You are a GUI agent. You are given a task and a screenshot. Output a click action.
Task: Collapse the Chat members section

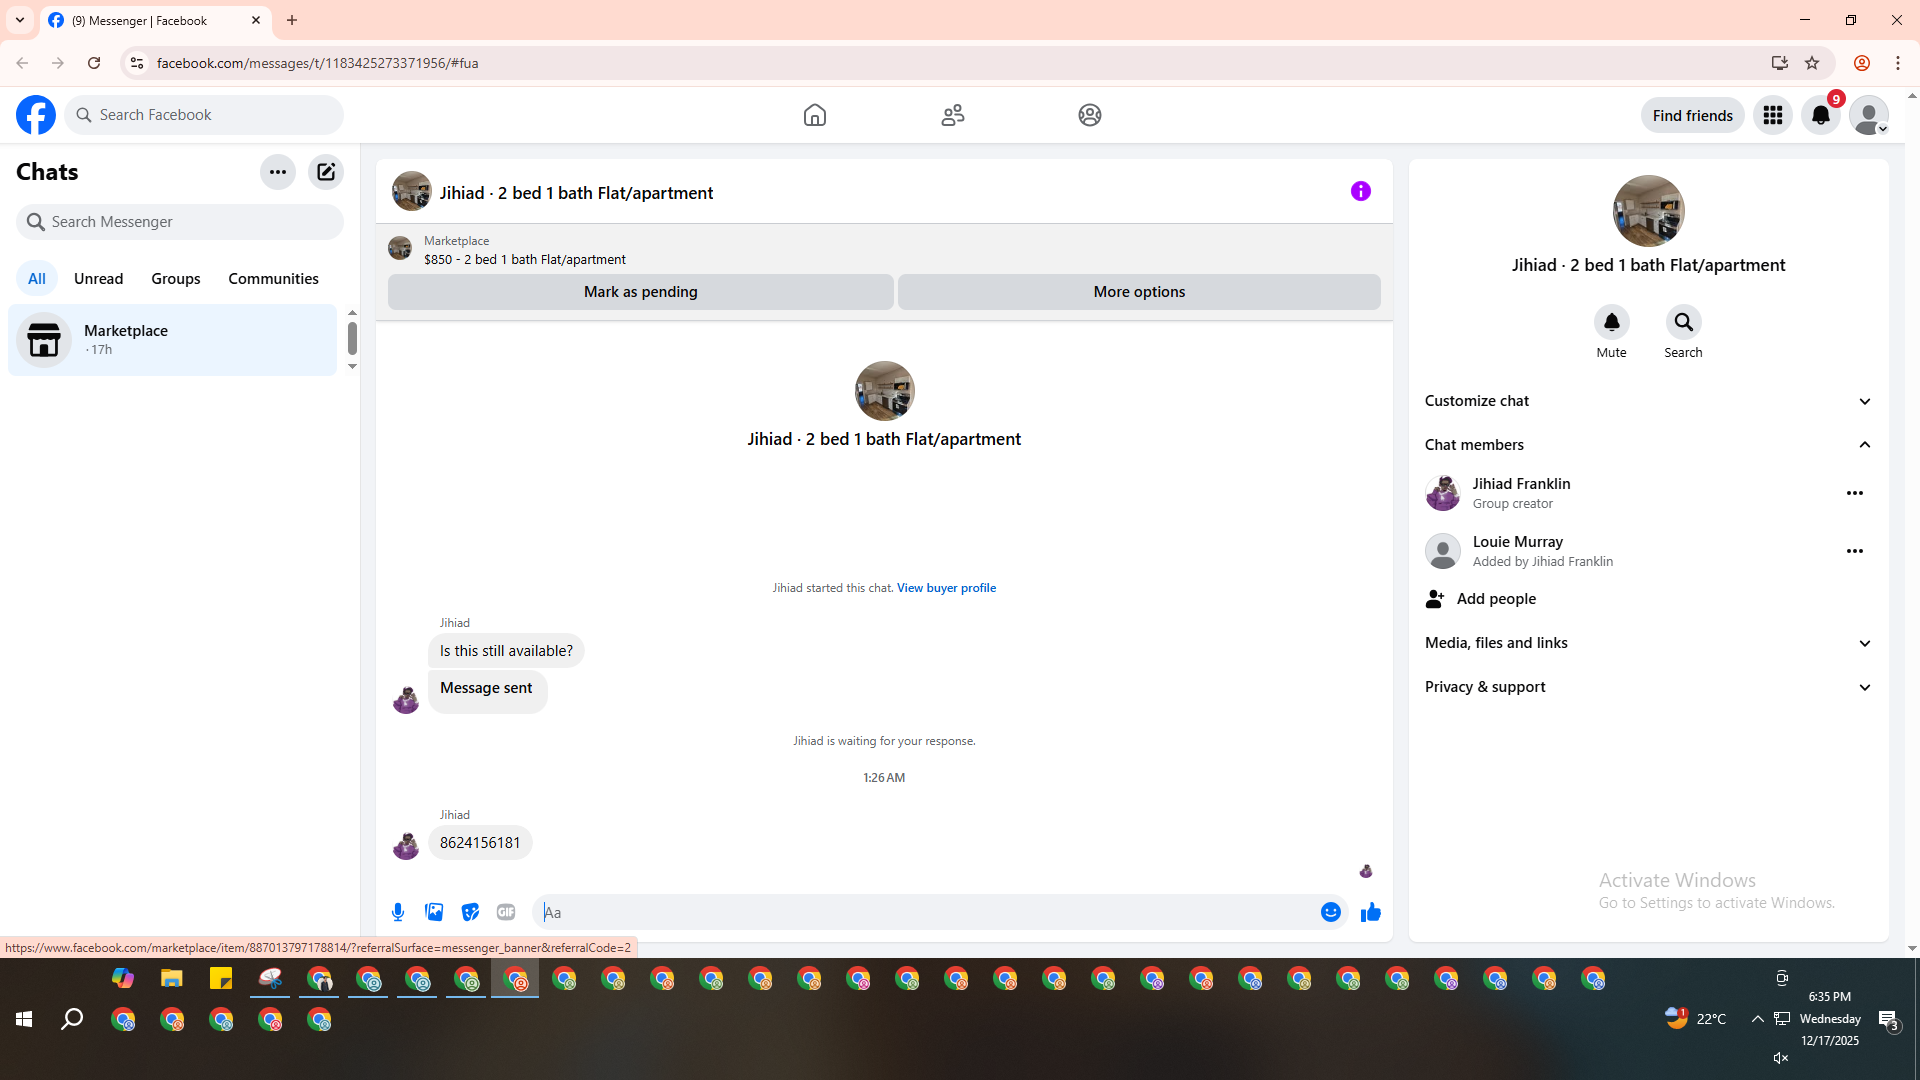coord(1648,445)
